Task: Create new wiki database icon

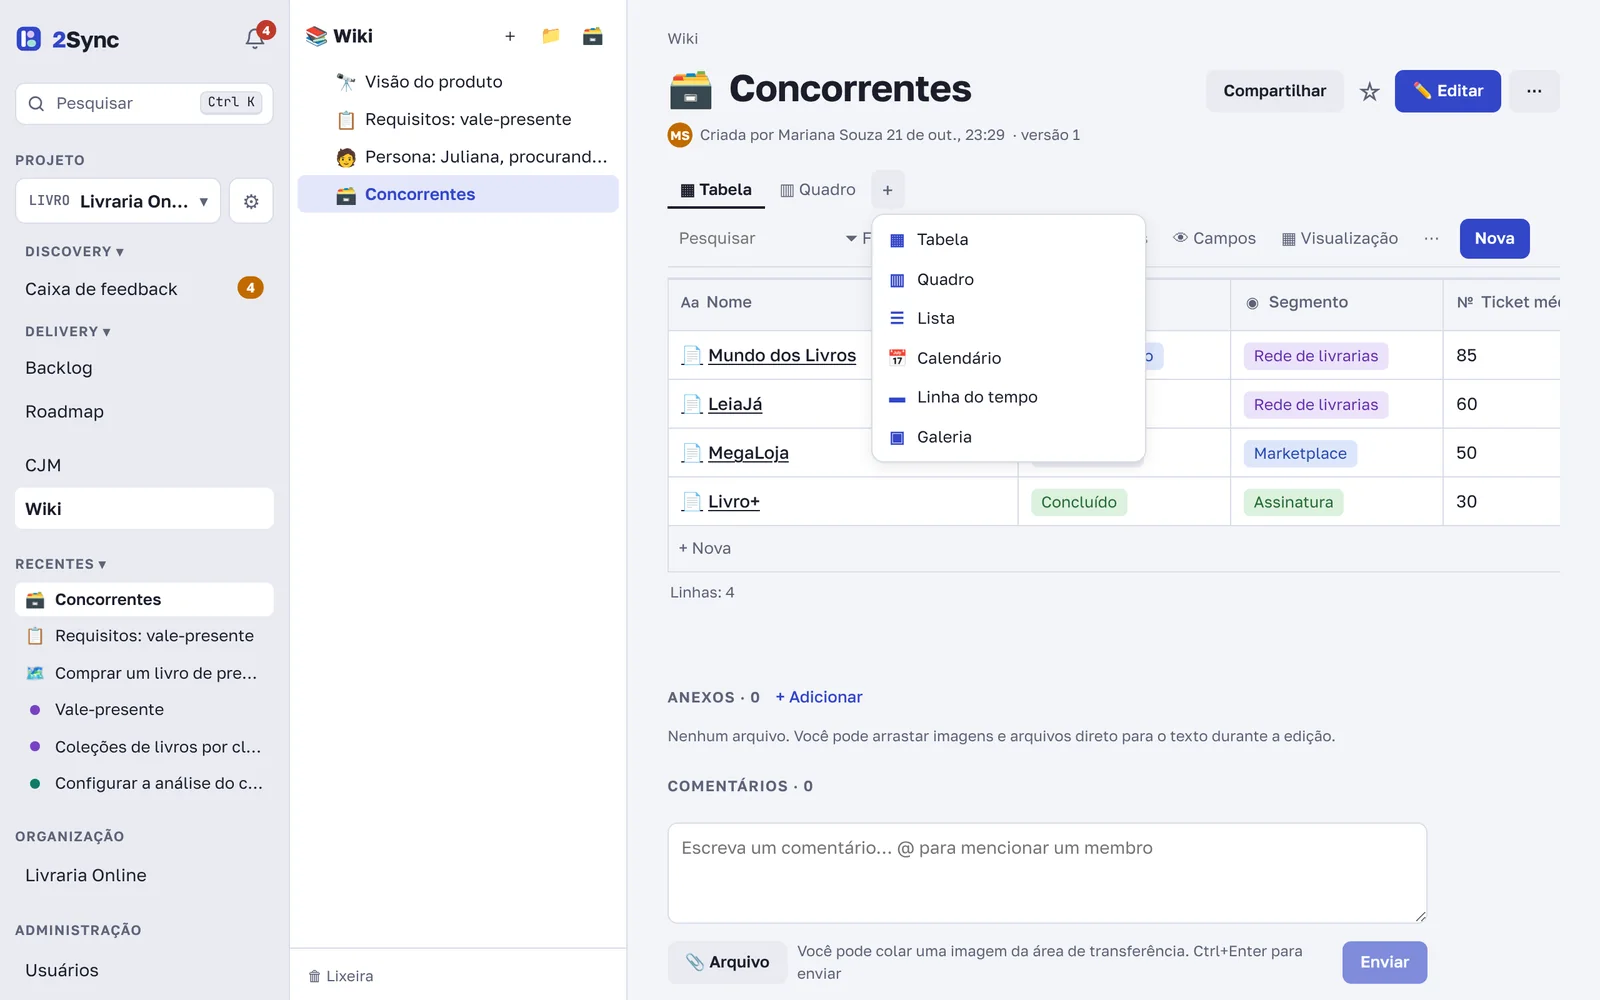Action: [593, 36]
